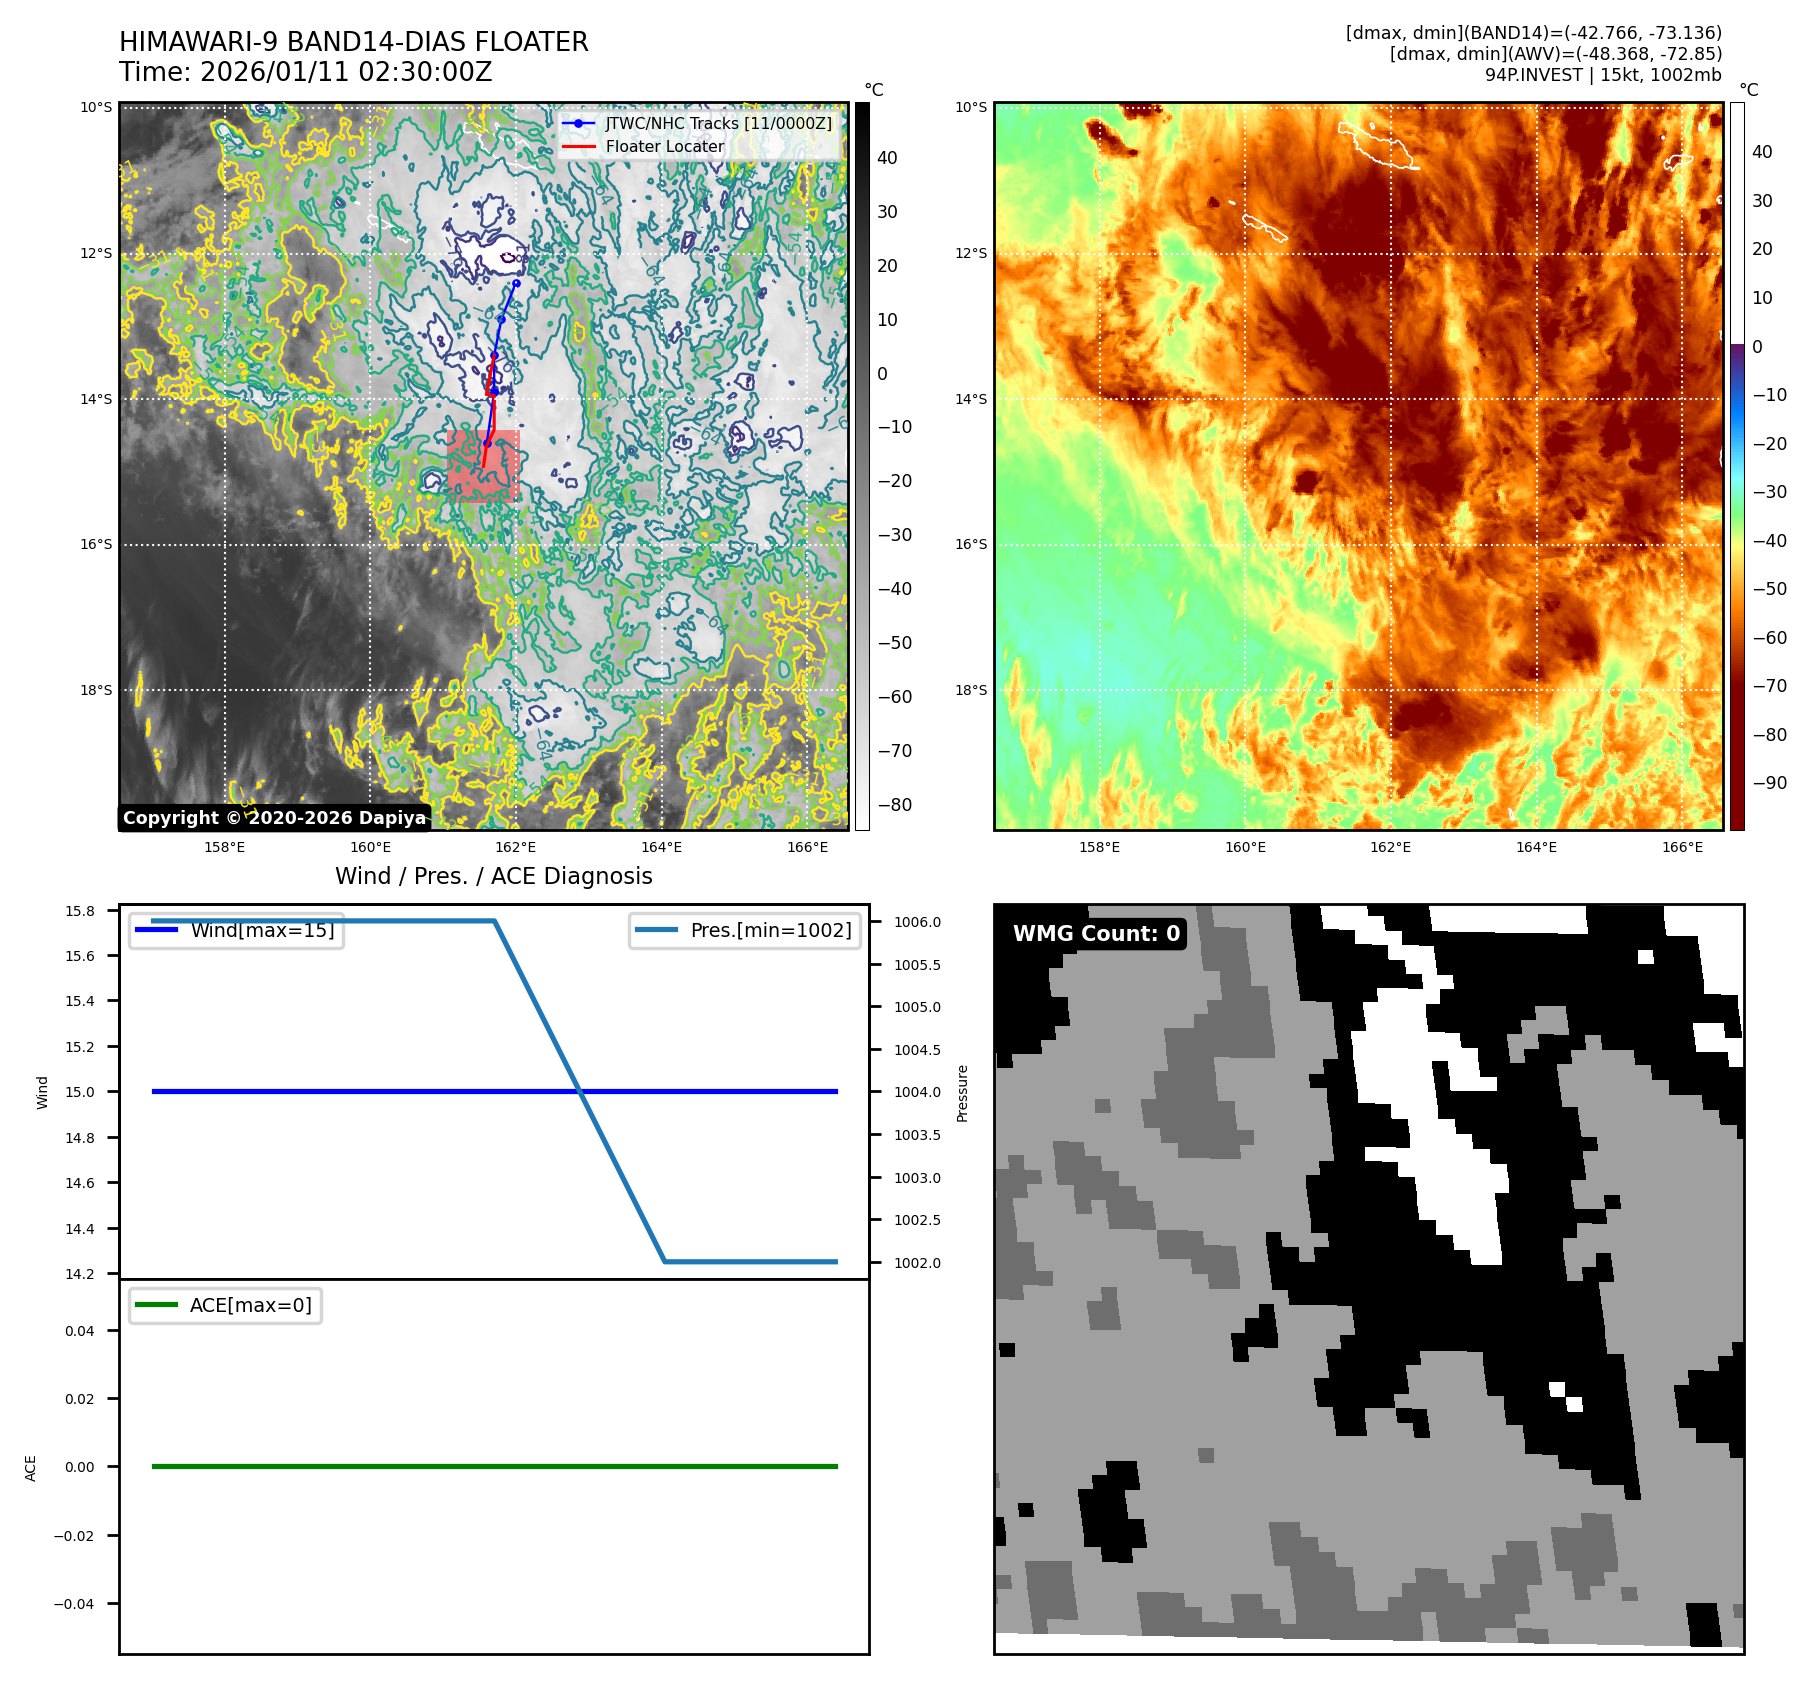Select the JTWC/NHC Tracks legend entry

[717, 123]
